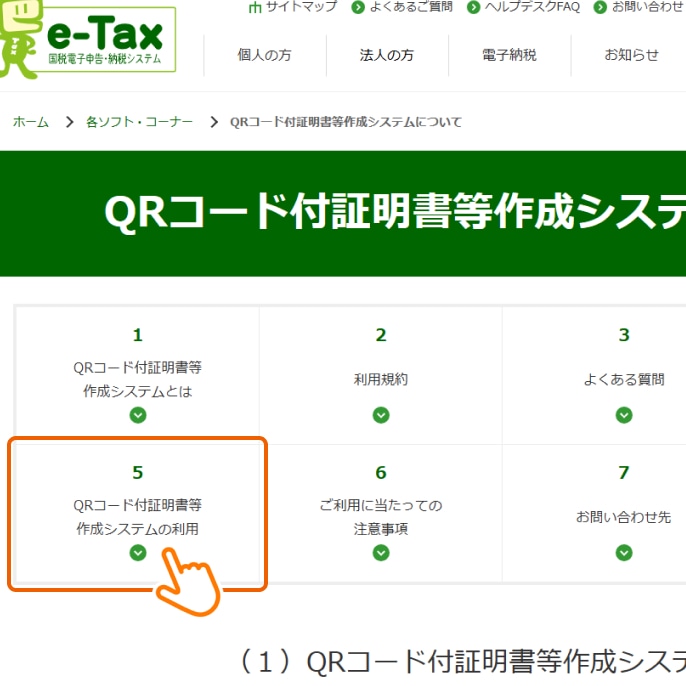Jump to section 2 利用規約
The width and height of the screenshot is (686, 686).
pyautogui.click(x=381, y=375)
